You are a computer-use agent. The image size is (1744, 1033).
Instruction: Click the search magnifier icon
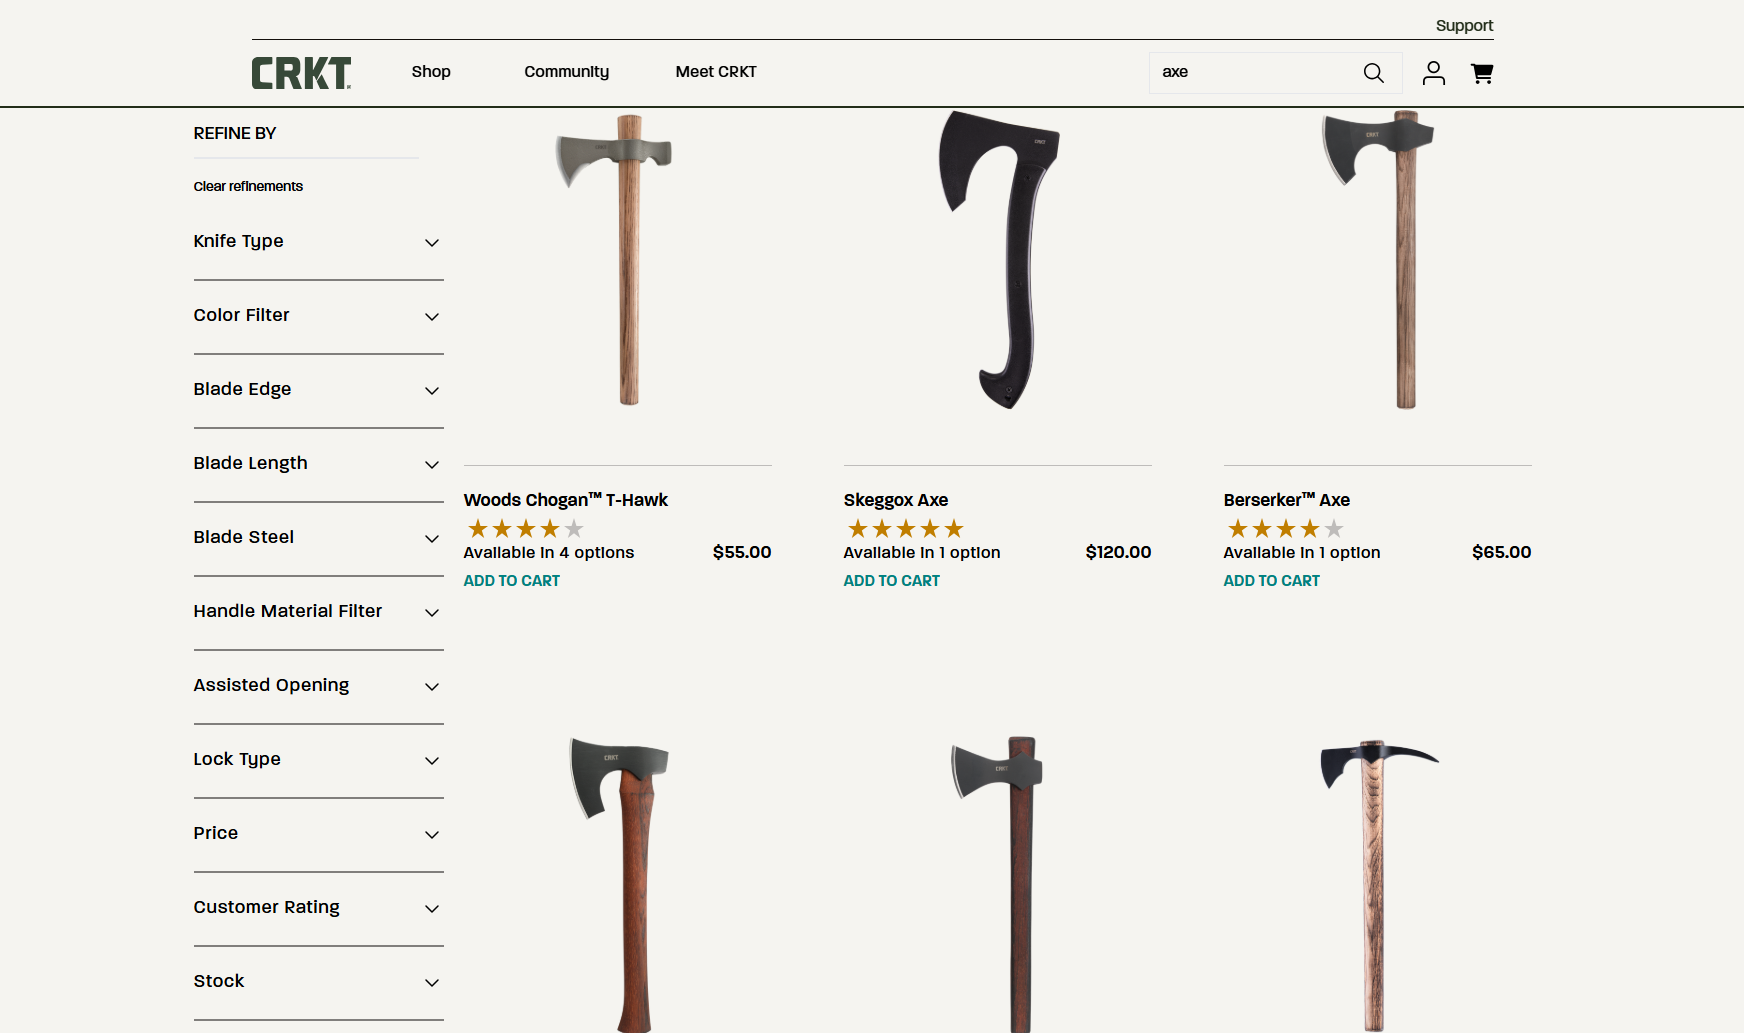[1373, 73]
